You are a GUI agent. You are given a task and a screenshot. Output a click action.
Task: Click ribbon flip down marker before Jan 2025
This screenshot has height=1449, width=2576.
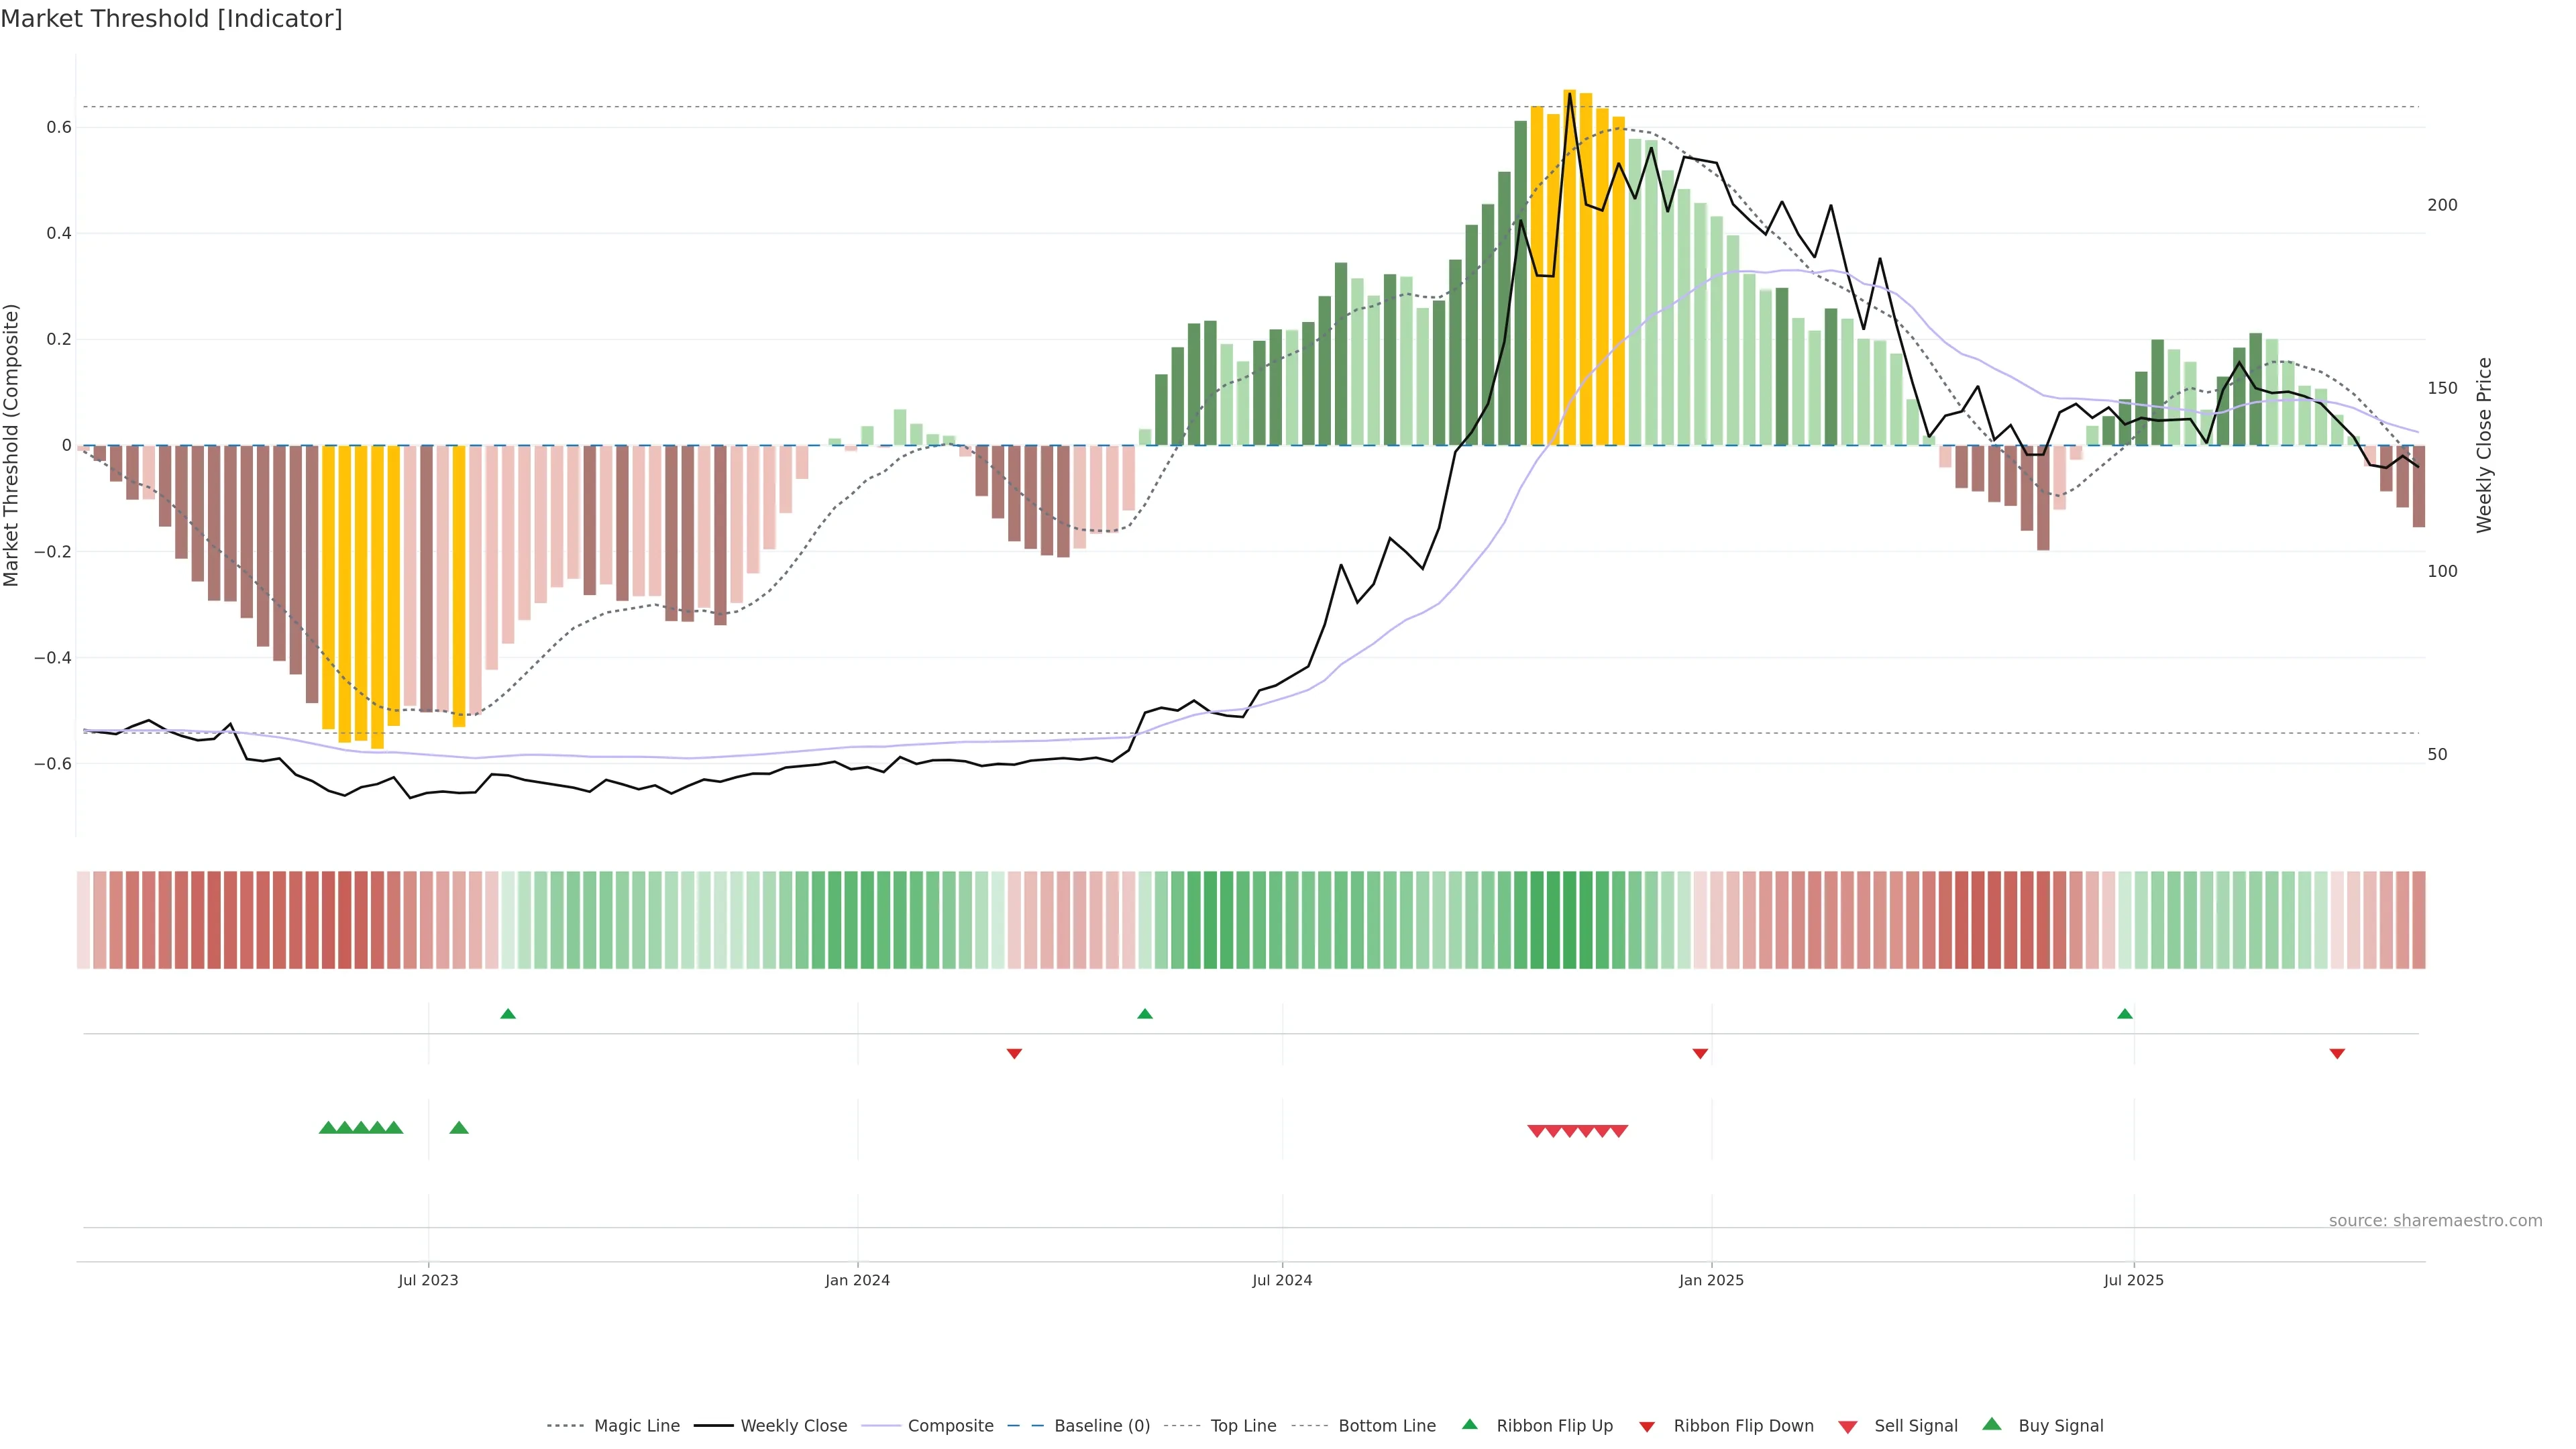click(1700, 1054)
